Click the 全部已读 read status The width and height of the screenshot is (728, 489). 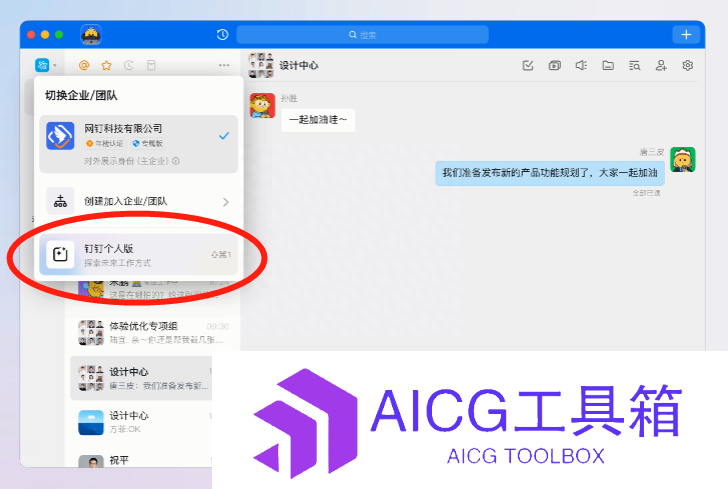[646, 193]
